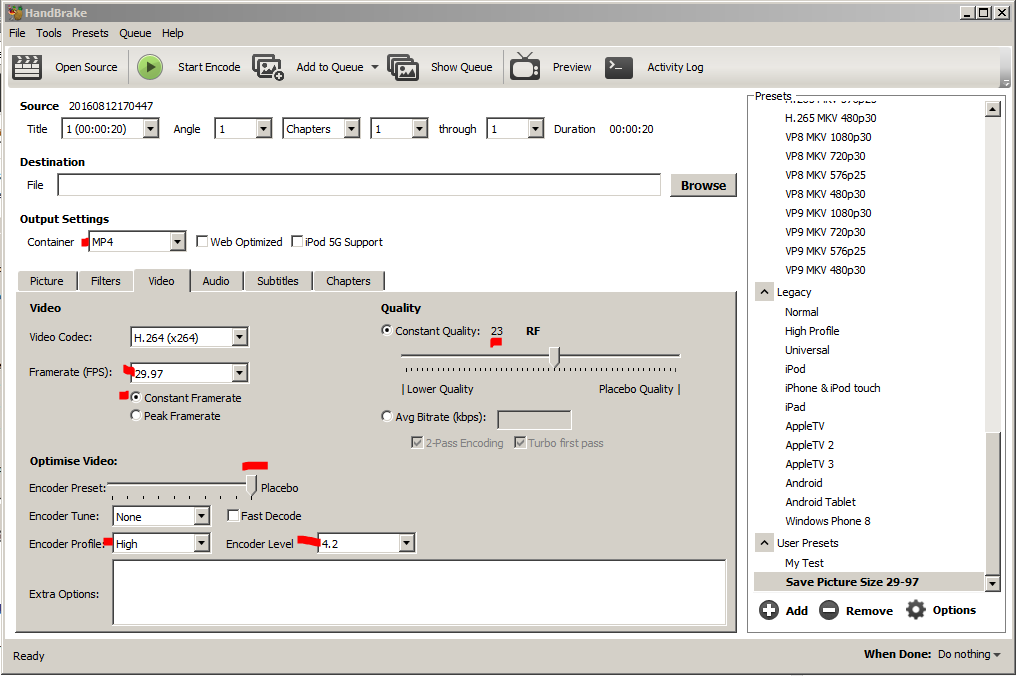Collapse the User Presets group

765,543
